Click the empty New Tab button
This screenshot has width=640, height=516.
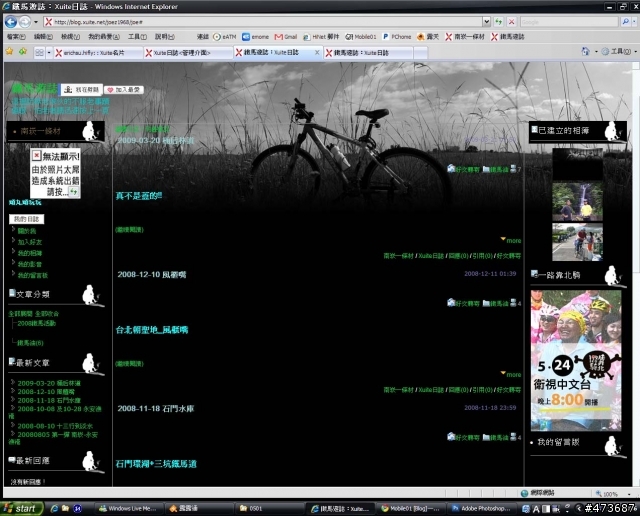[421, 53]
